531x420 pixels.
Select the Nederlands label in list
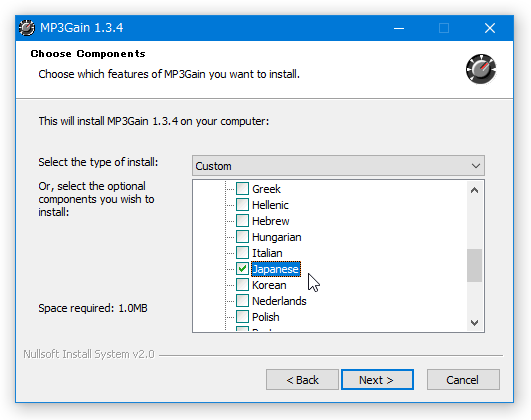[x=279, y=301]
